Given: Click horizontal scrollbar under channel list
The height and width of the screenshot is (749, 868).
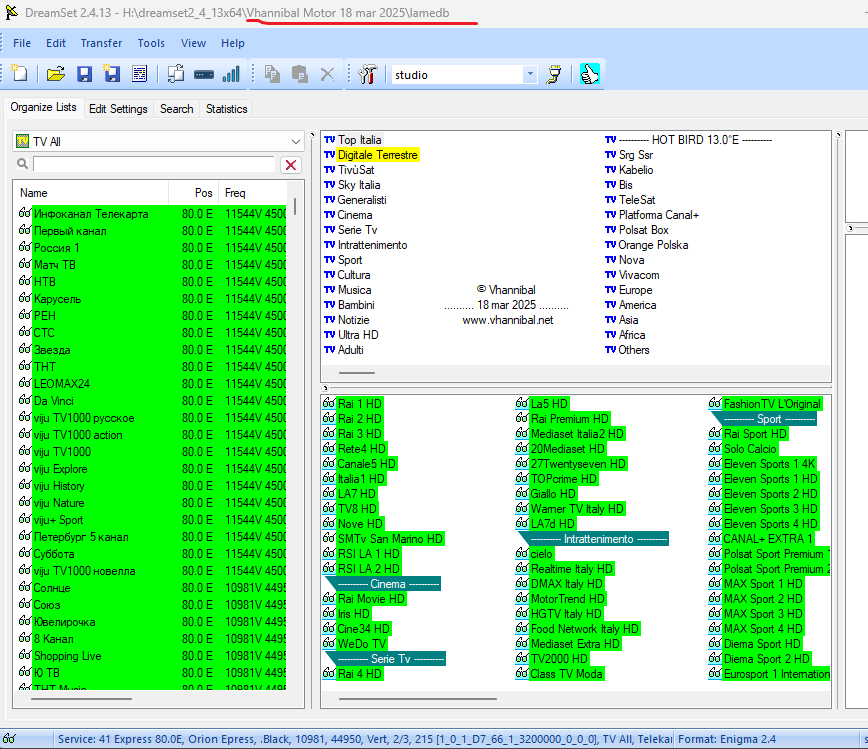Looking at the screenshot, I should pyautogui.click(x=81, y=699).
